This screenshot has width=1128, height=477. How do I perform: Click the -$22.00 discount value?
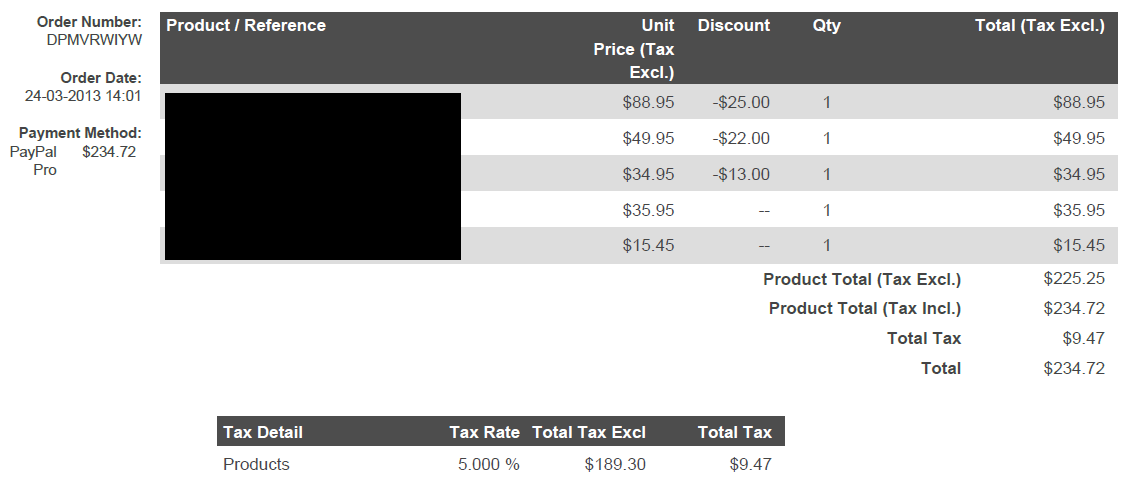coord(741,138)
